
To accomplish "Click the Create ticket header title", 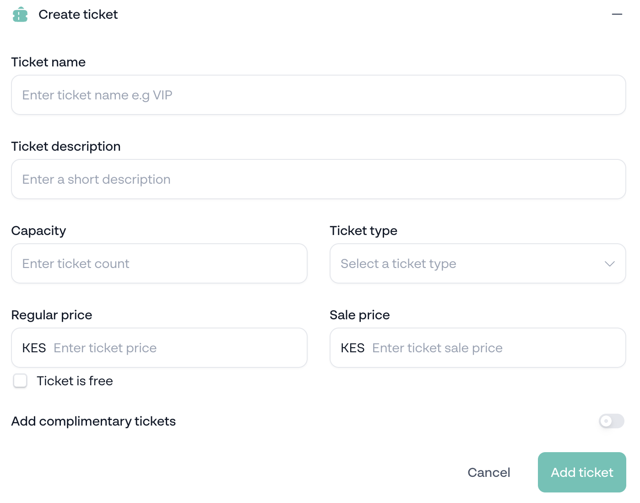I will [78, 15].
